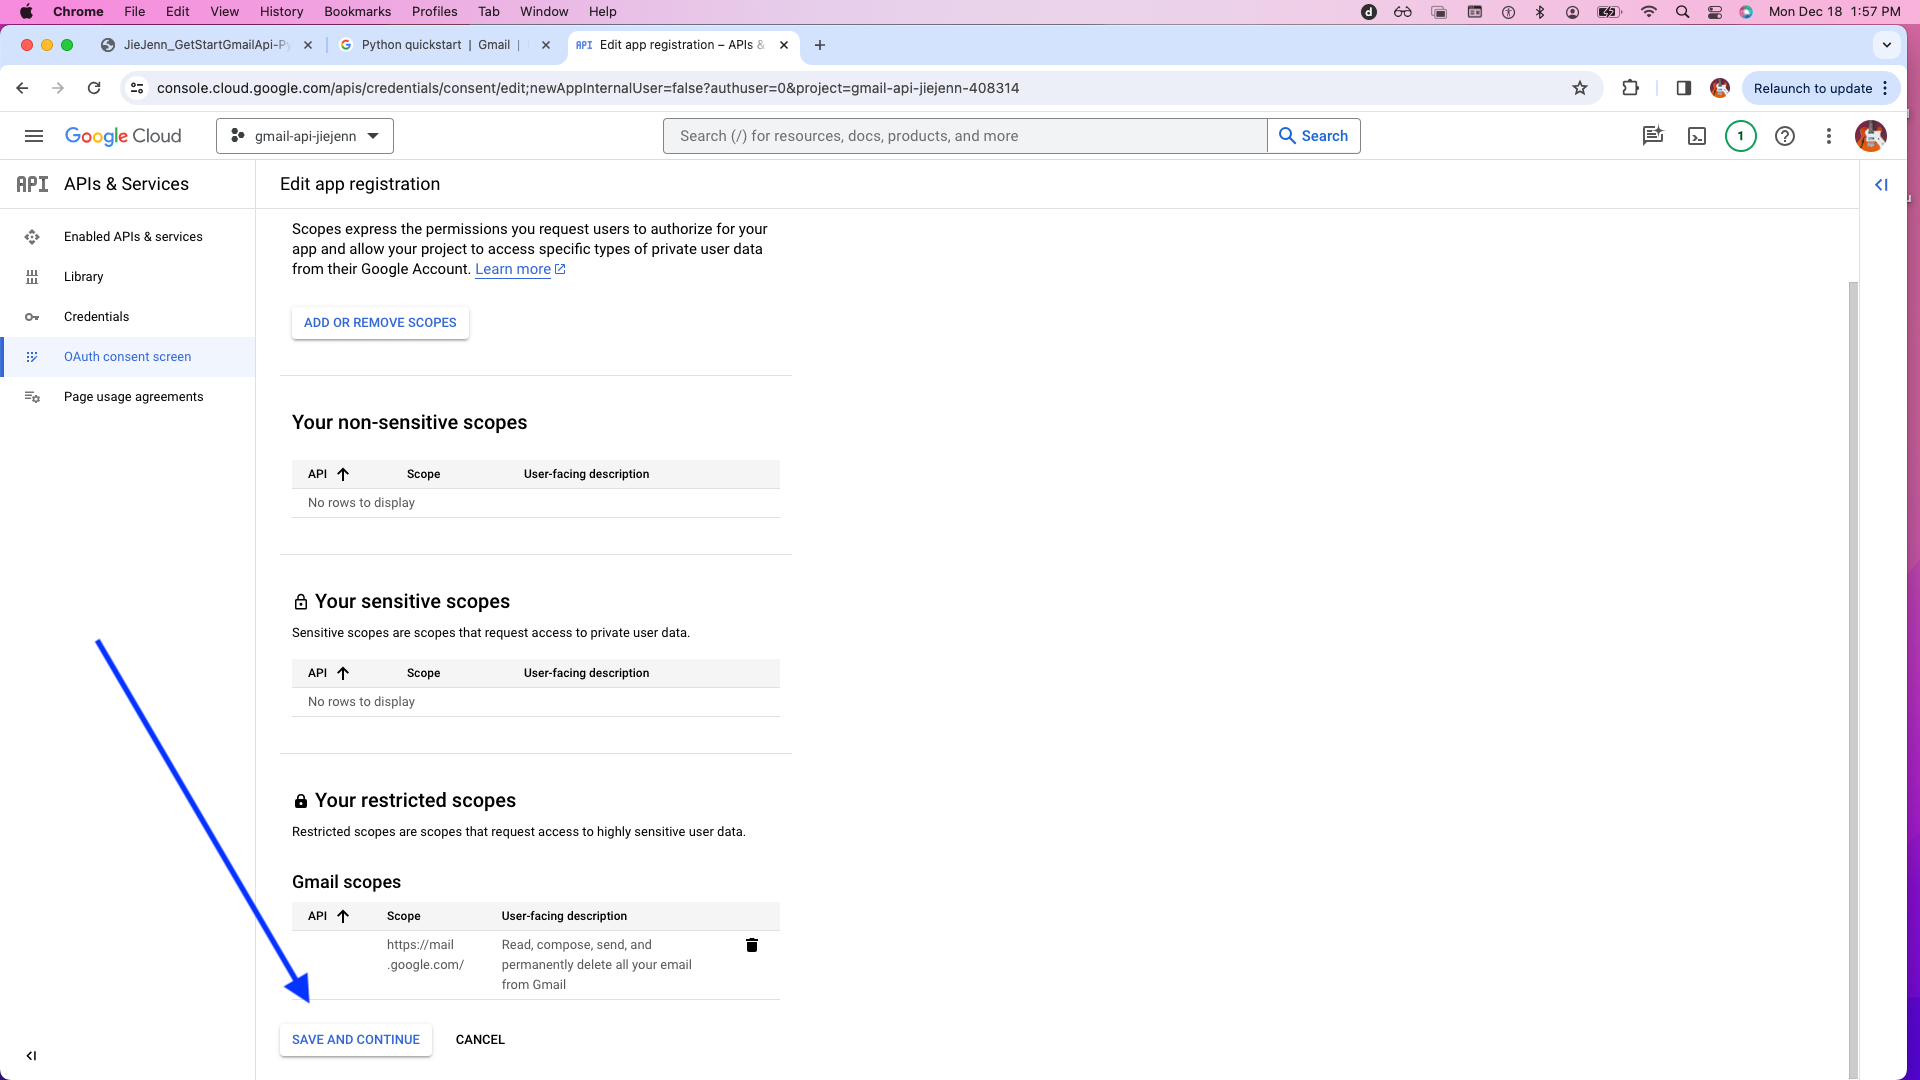Sort sensitive scopes by API arrow
The height and width of the screenshot is (1080, 1920).
[x=343, y=673]
